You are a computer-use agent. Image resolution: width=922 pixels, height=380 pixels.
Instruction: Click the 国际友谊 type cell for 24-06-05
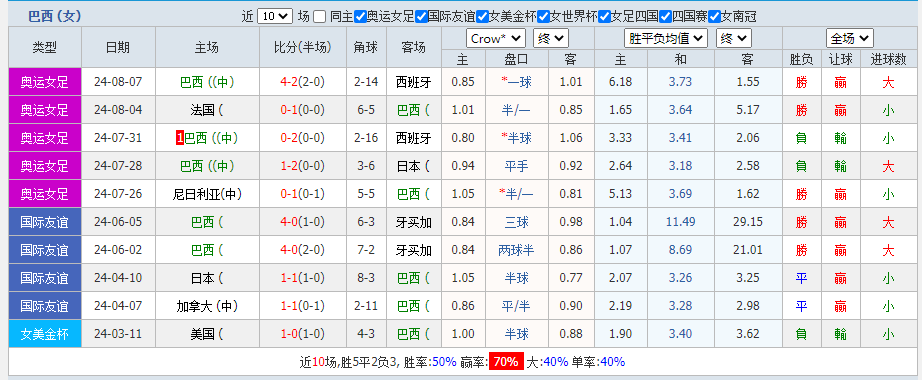(45, 222)
